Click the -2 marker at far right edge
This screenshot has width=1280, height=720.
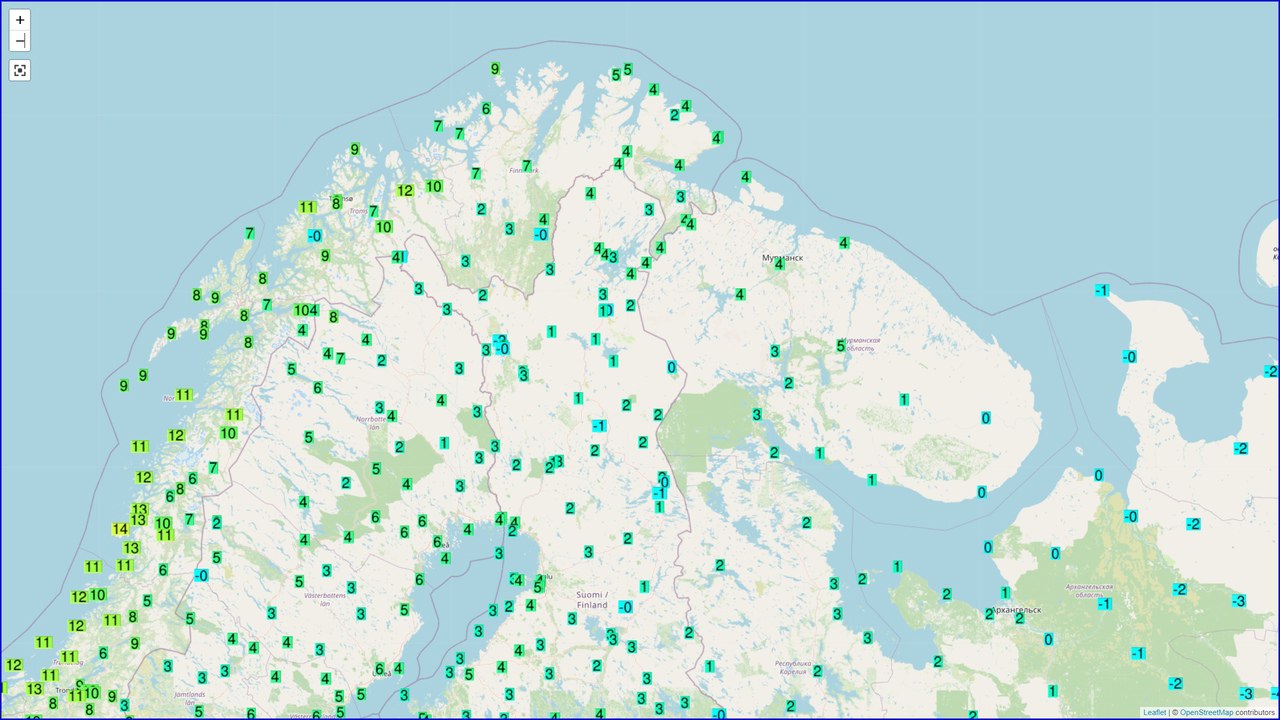1270,372
